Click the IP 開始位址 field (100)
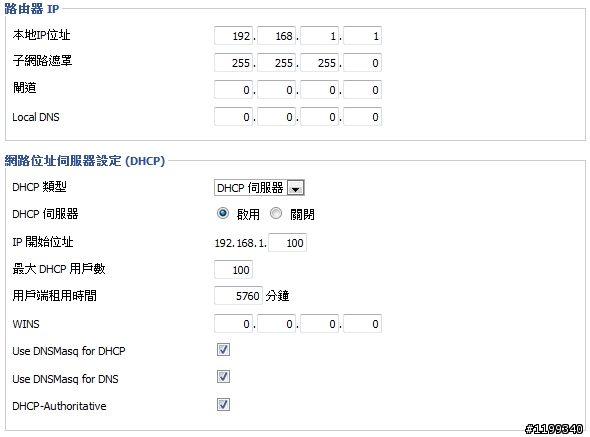Image resolution: width=590 pixels, height=437 pixels. 287,242
